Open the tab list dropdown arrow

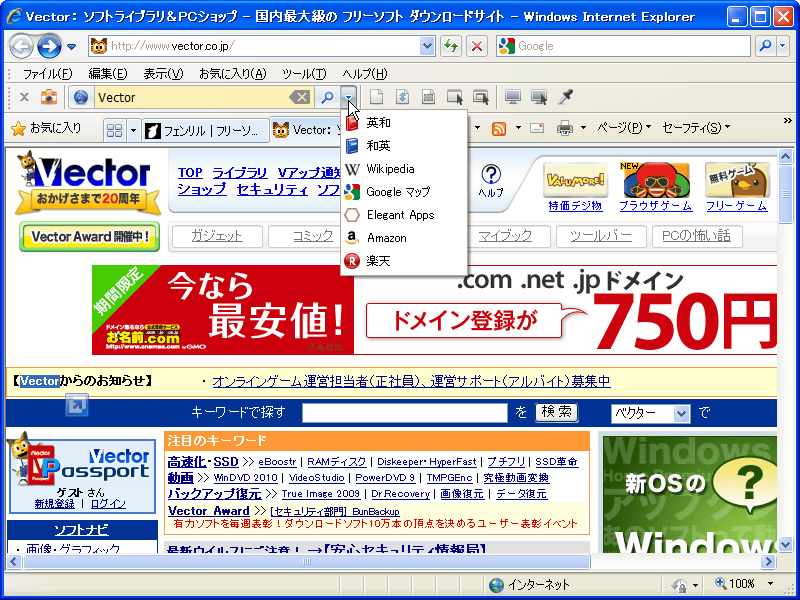133,131
